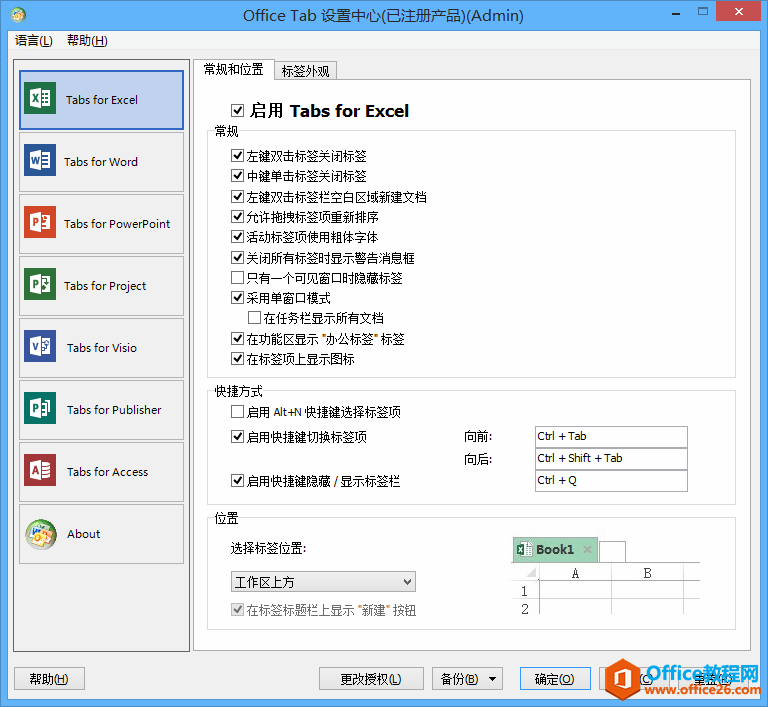Enable 在任务栏显示所有文档 checkbox
The image size is (768, 707).
click(x=254, y=318)
